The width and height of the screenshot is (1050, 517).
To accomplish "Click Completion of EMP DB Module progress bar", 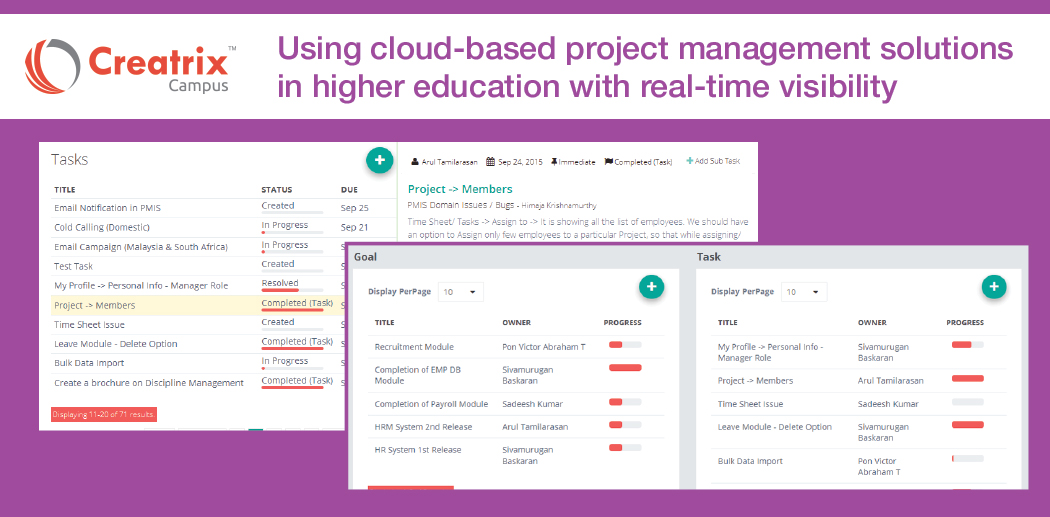I will (x=625, y=368).
